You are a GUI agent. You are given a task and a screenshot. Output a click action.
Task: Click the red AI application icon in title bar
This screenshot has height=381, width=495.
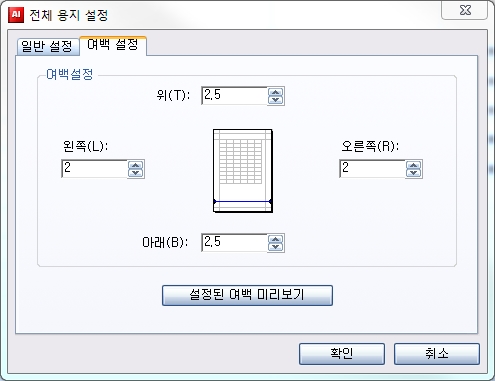[16, 15]
